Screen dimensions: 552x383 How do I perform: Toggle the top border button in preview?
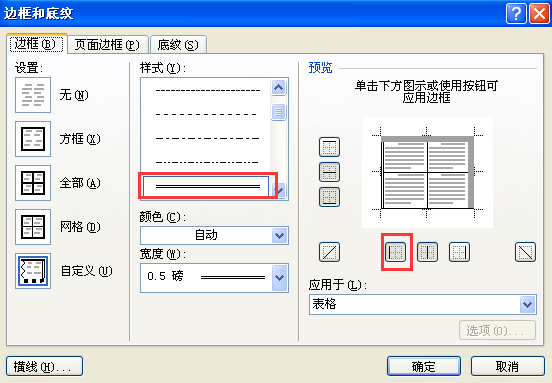[x=329, y=147]
